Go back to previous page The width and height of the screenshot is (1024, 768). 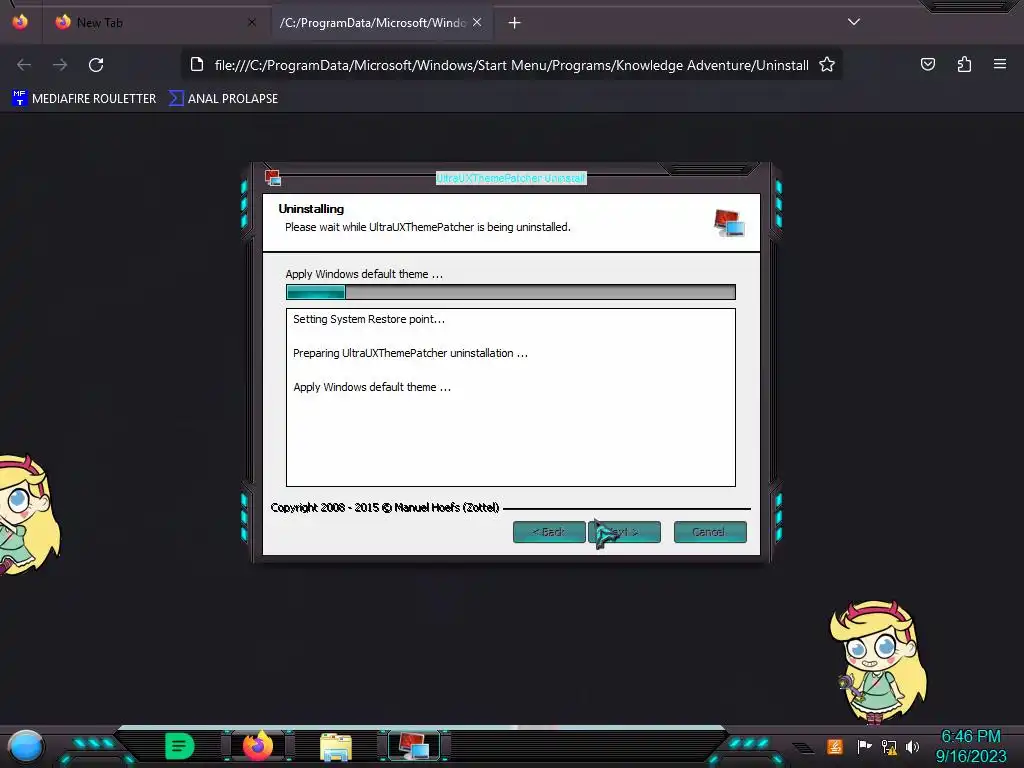24,65
